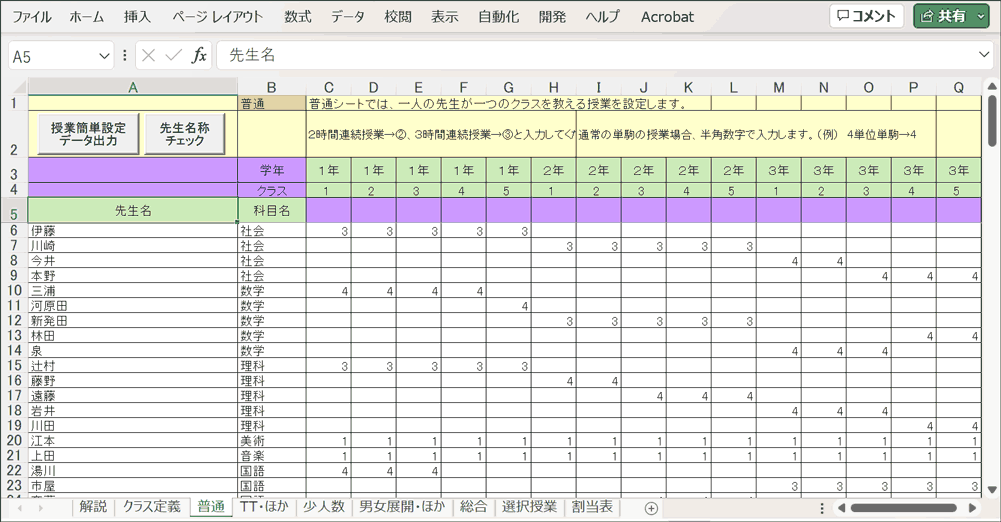1001x522 pixels.
Task: Click the select-all corner triangle
Action: click(19, 87)
